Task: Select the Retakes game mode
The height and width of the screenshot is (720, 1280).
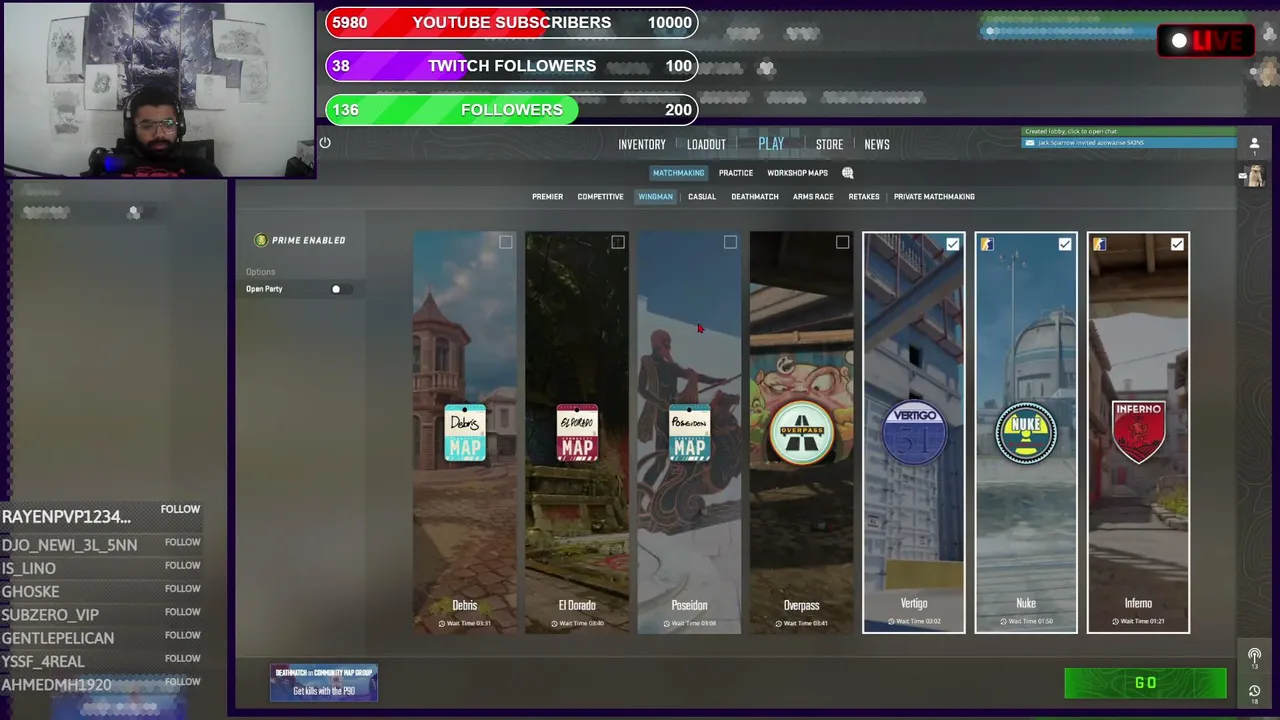Action: click(x=864, y=197)
